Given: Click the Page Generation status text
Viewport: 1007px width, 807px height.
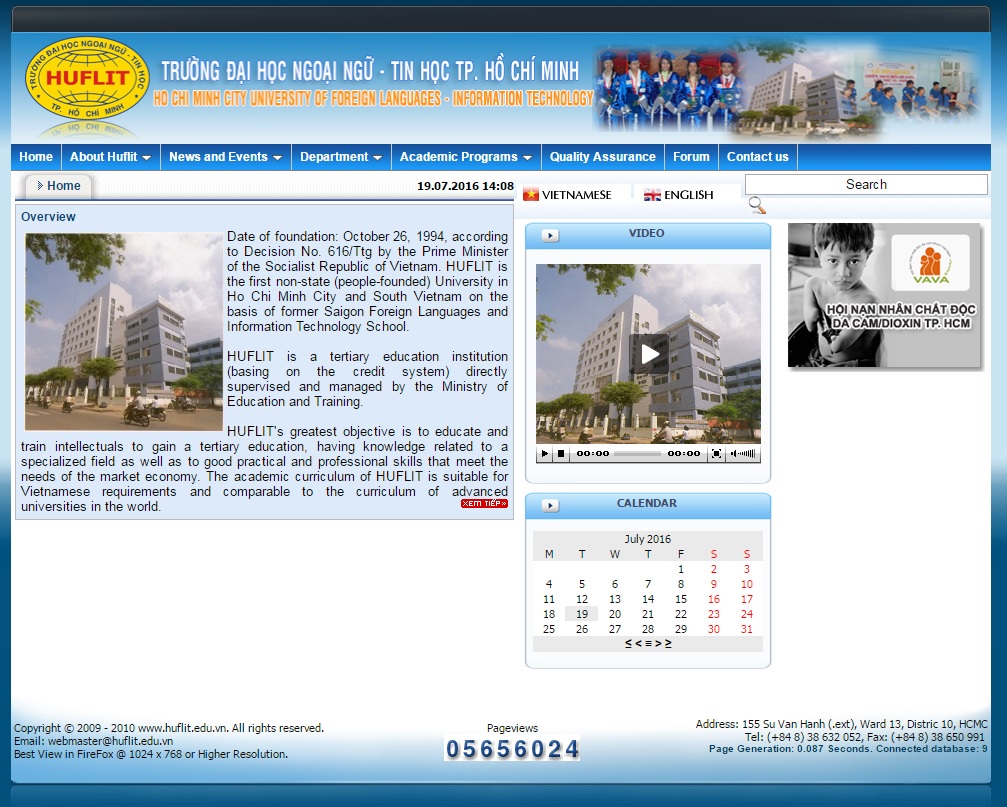Looking at the screenshot, I should 848,749.
